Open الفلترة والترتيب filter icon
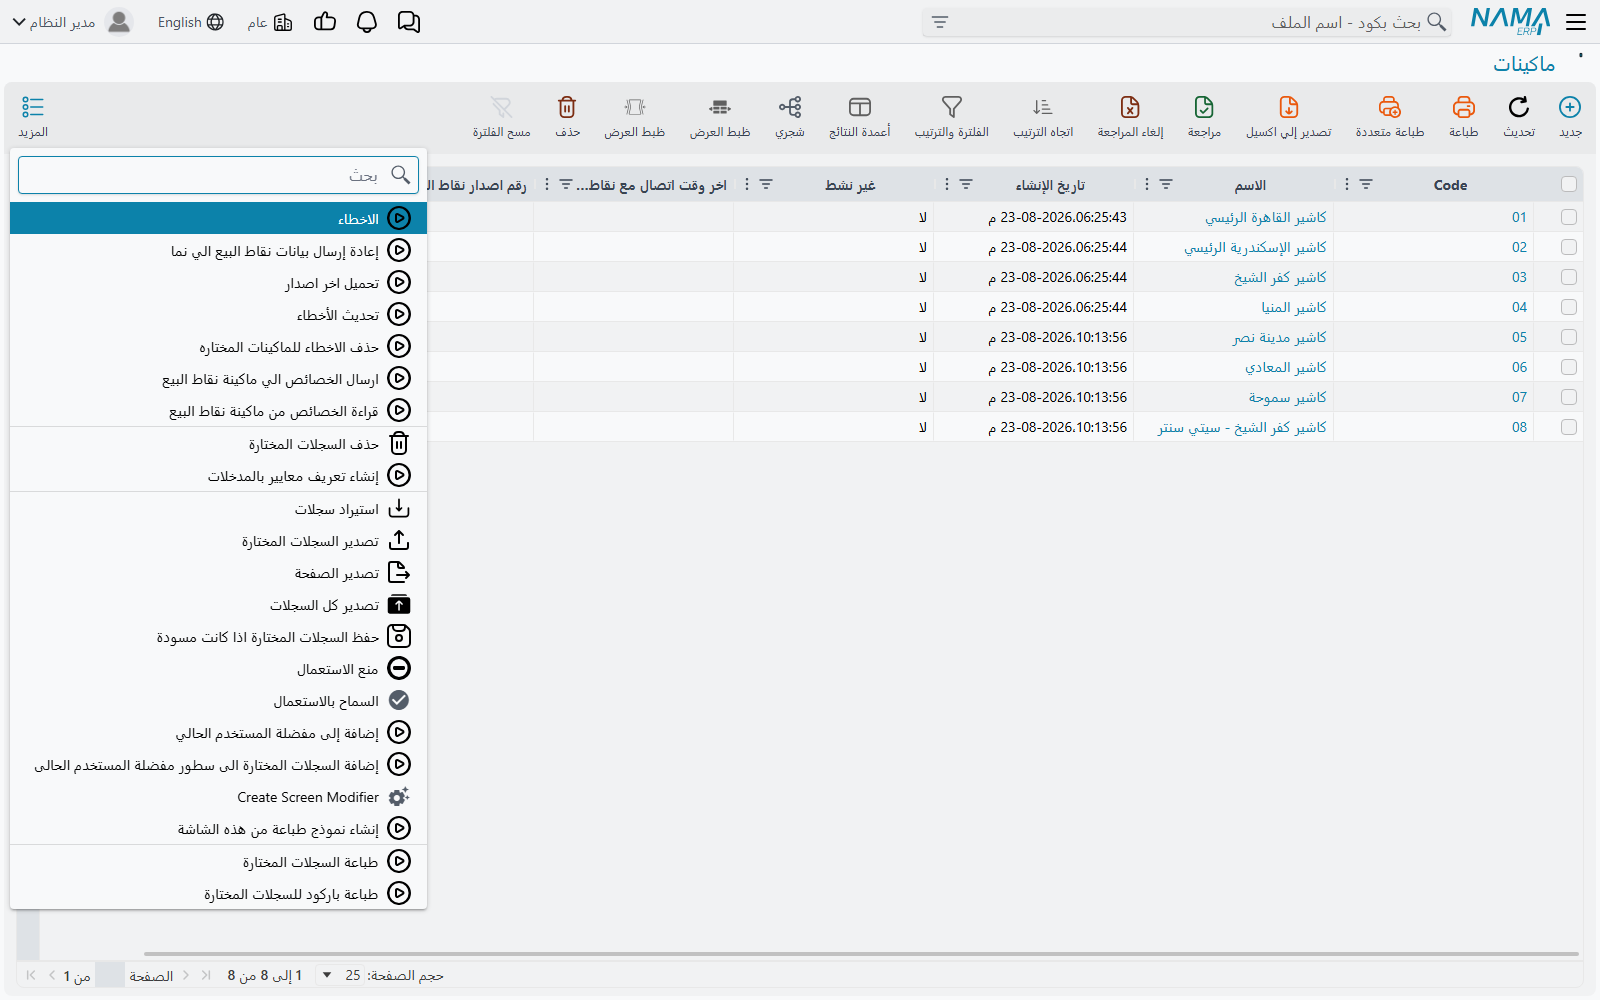Screen dimensions: 1600x1000 [952, 107]
